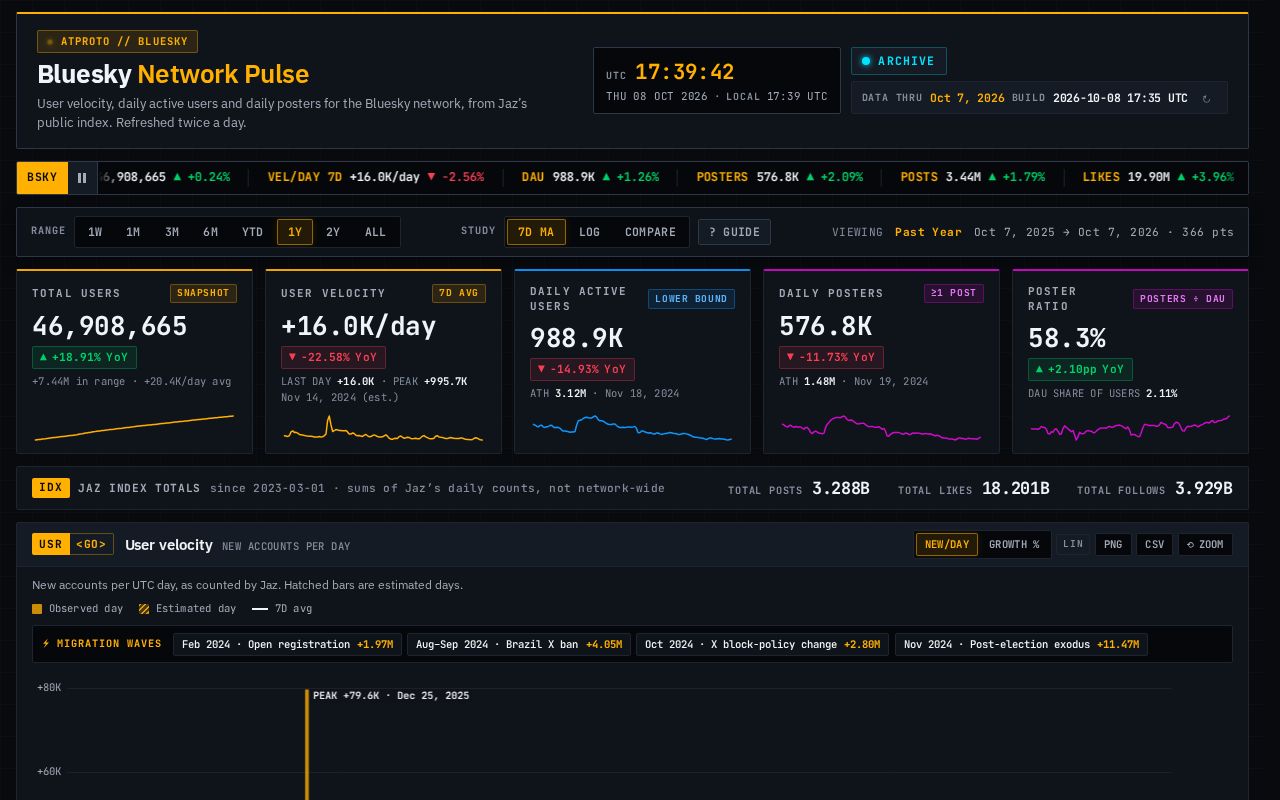
Task: Click the SNAPSHOT badge on Total Users
Action: point(203,293)
